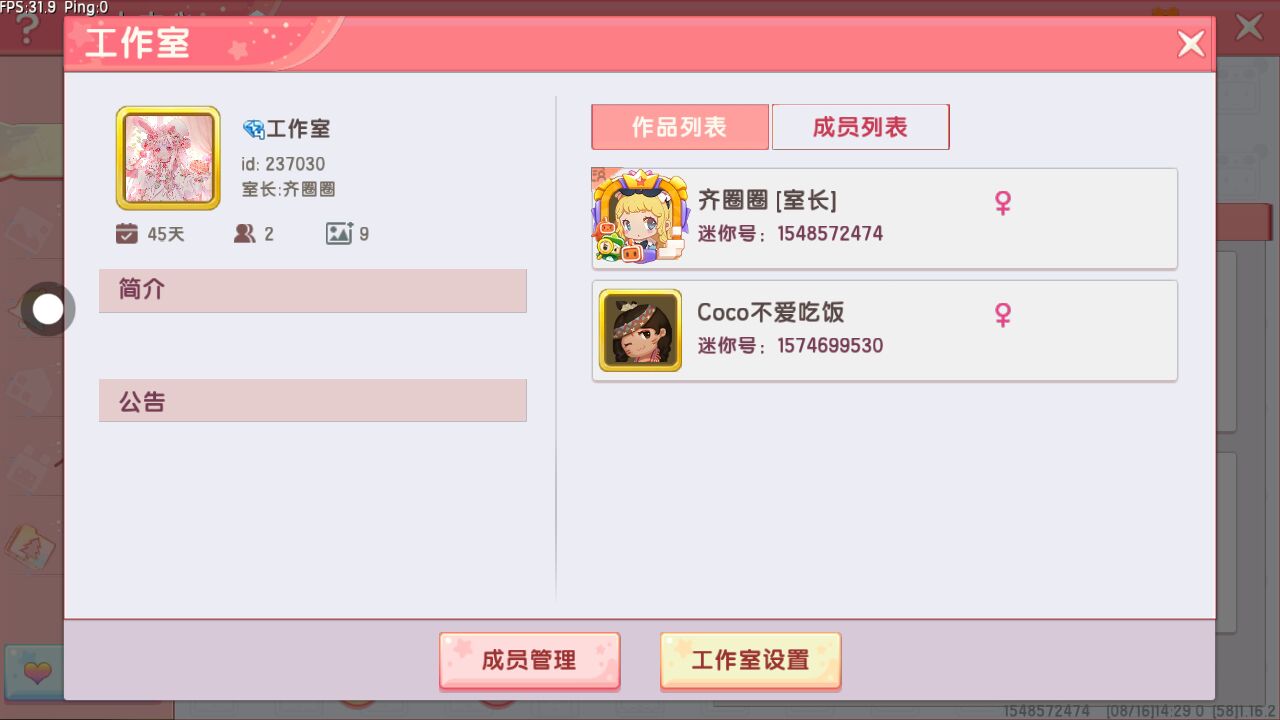Open the 工作室设置 button
This screenshot has width=1280, height=720.
point(750,660)
